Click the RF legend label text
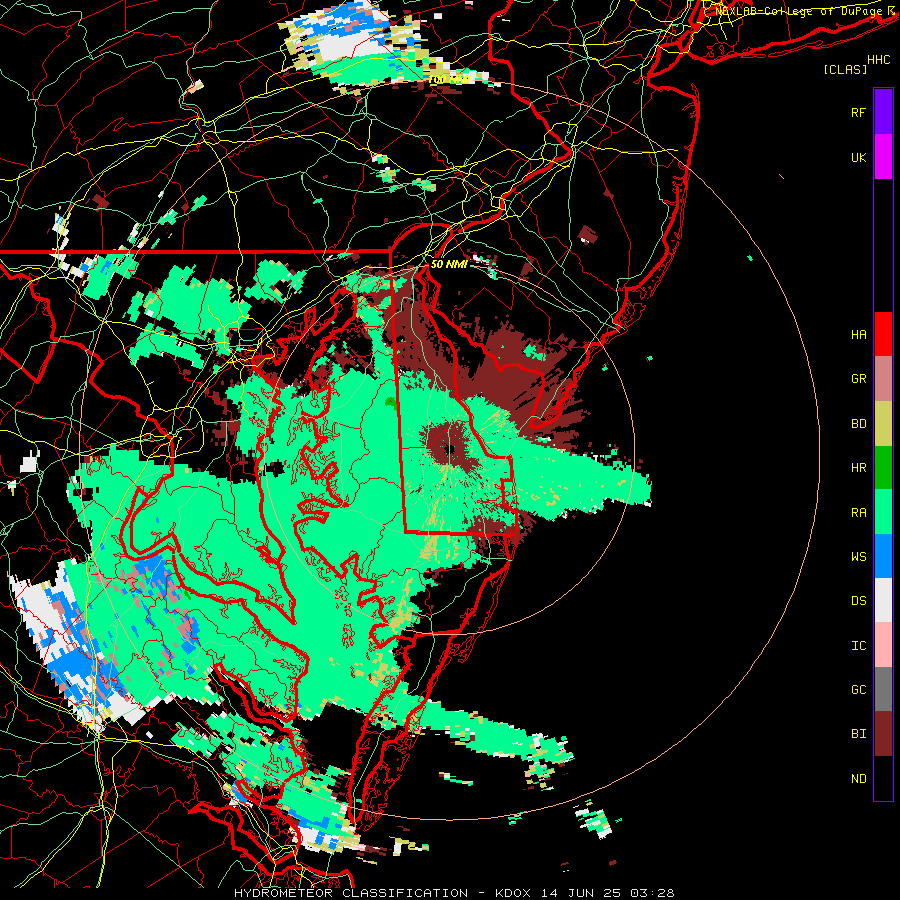This screenshot has width=900, height=900. pos(858,112)
